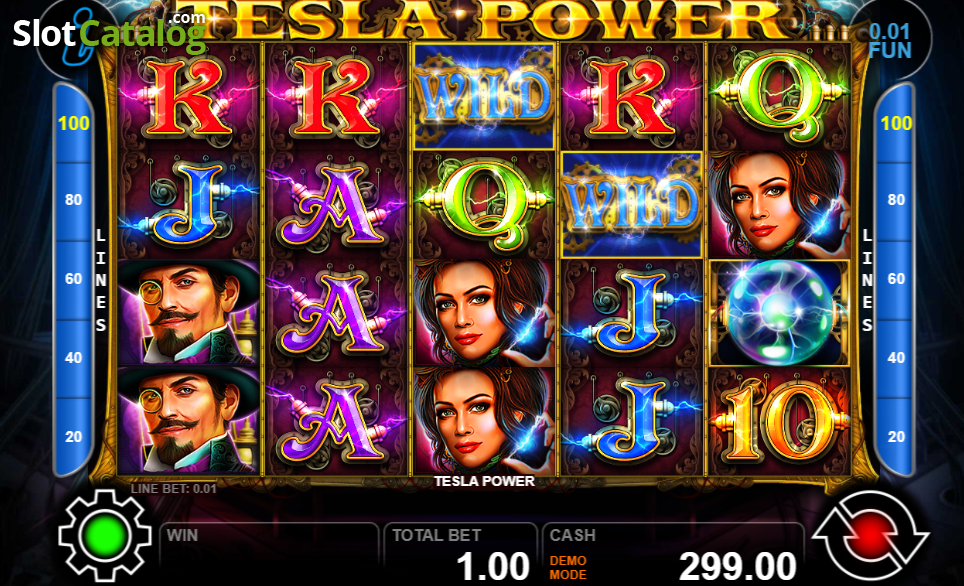Click the woman symbol on the fifth reel

click(x=779, y=205)
